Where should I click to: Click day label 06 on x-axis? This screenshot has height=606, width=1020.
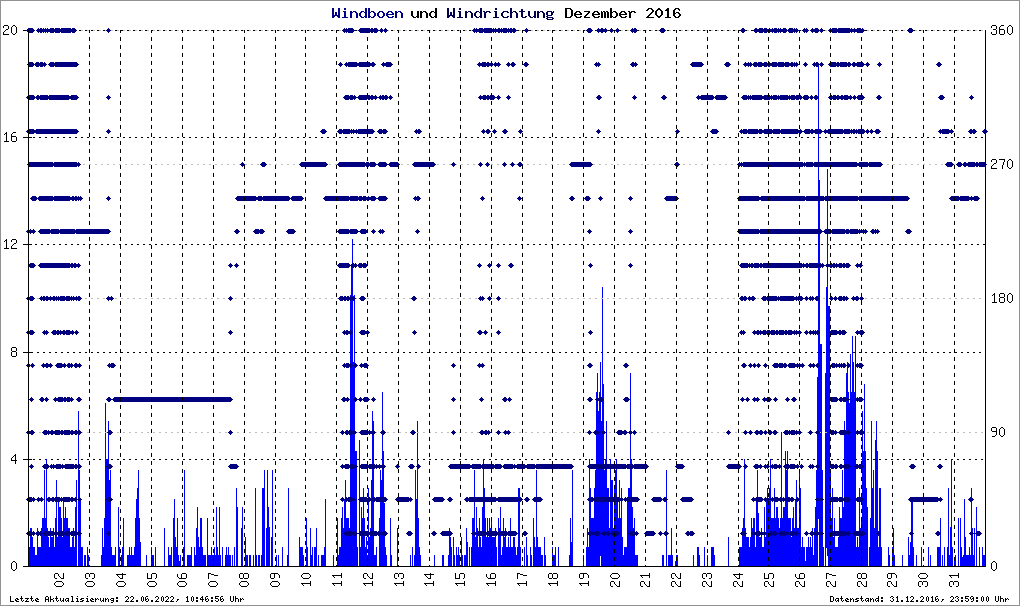tap(183, 578)
